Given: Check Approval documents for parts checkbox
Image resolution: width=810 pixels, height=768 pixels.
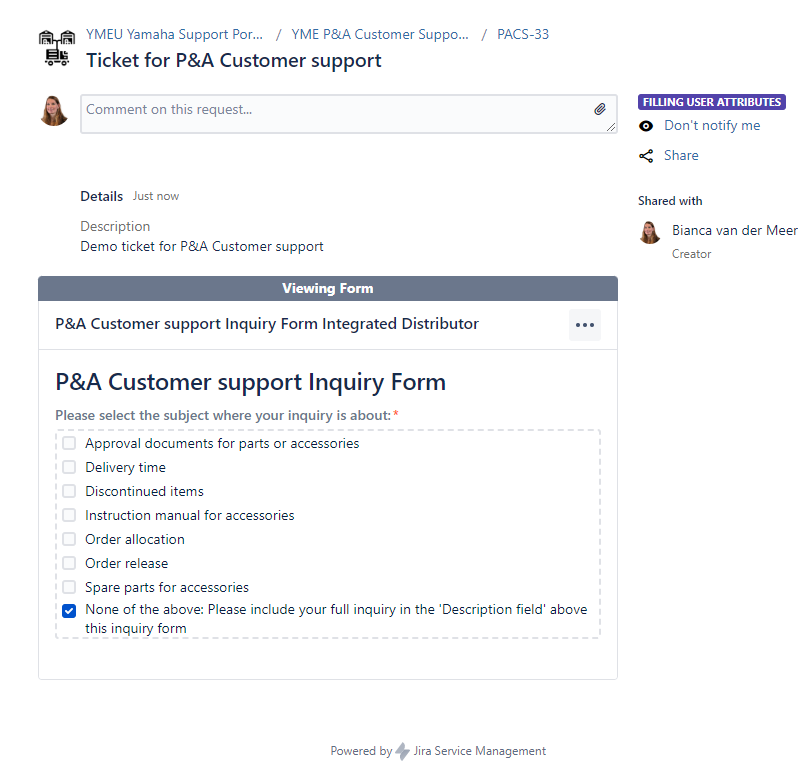Looking at the screenshot, I should tap(69, 443).
